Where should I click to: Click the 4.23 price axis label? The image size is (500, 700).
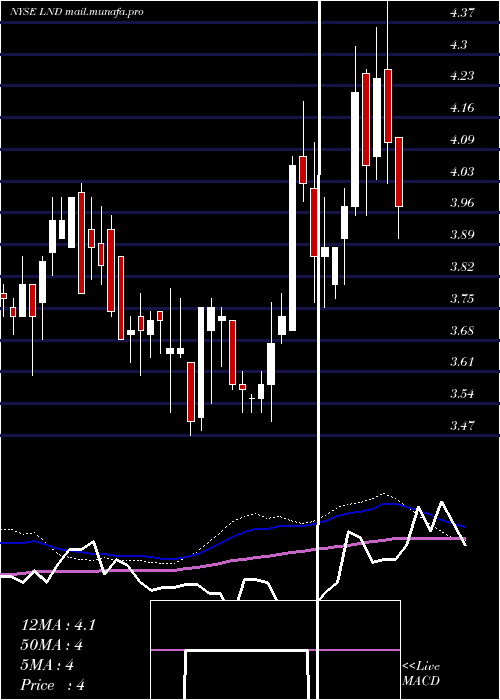click(x=462, y=76)
